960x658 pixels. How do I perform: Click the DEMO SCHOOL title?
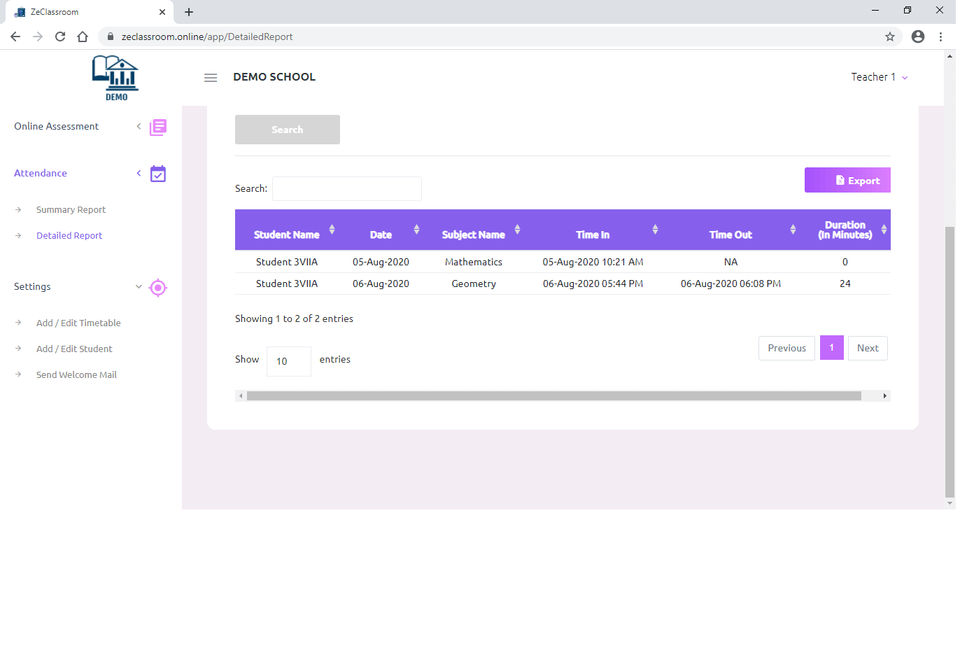[274, 77]
